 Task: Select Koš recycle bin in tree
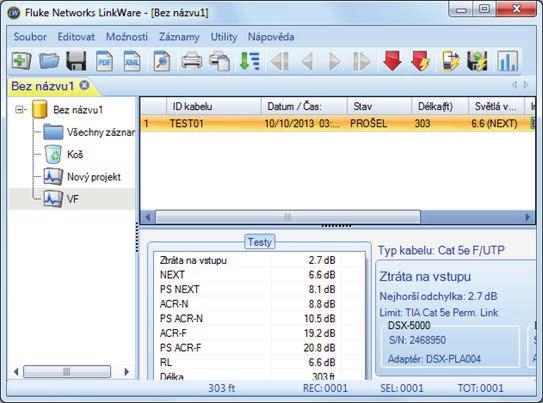[75, 154]
